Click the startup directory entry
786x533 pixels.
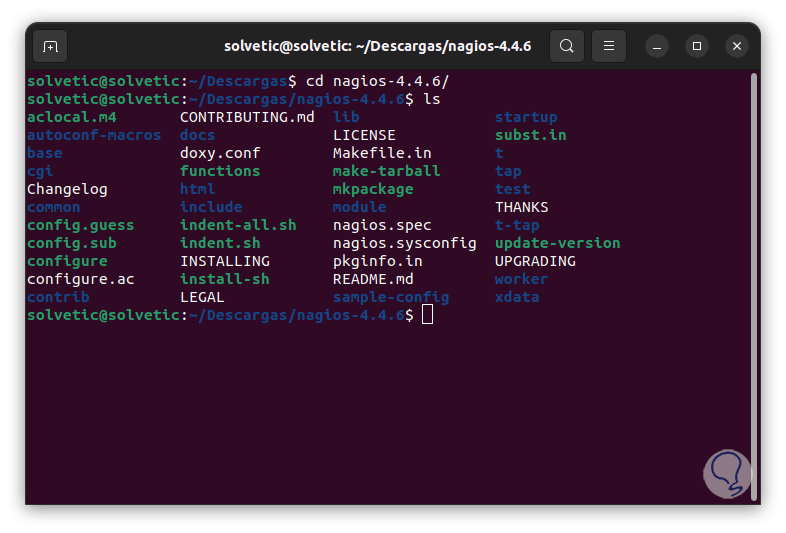click(x=526, y=117)
